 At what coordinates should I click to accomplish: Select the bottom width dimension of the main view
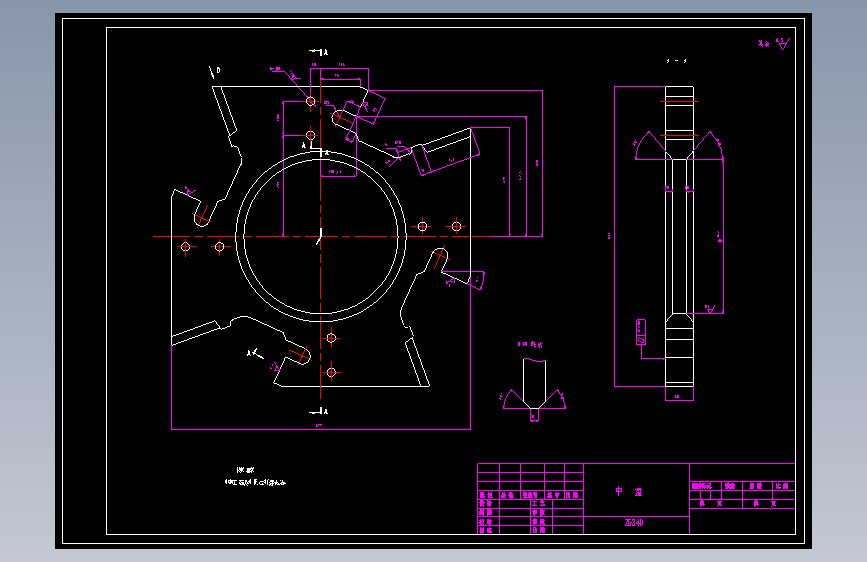[319, 425]
